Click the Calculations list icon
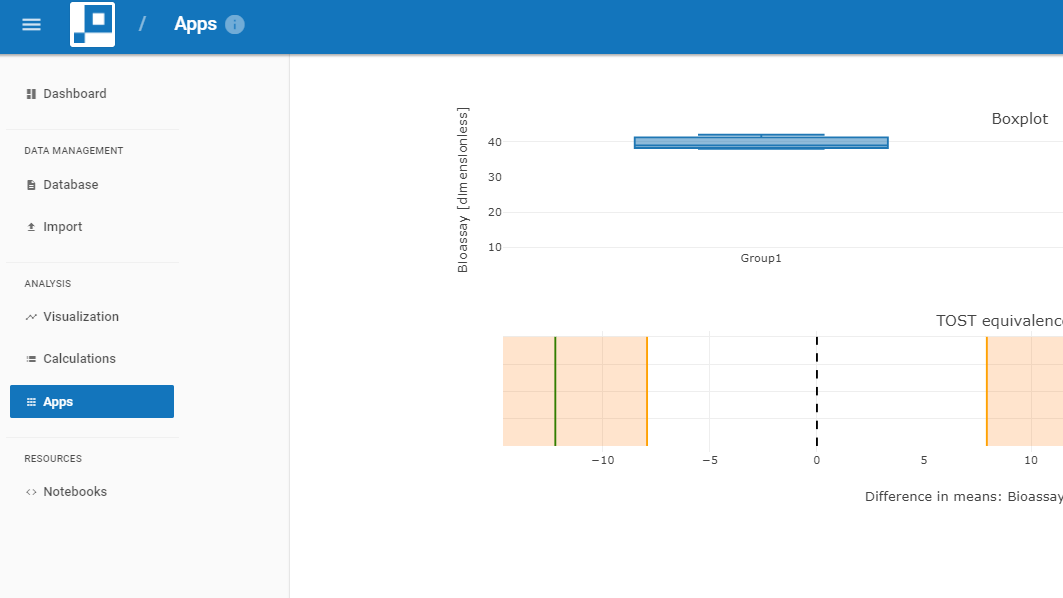1063x598 pixels. click(x=31, y=359)
